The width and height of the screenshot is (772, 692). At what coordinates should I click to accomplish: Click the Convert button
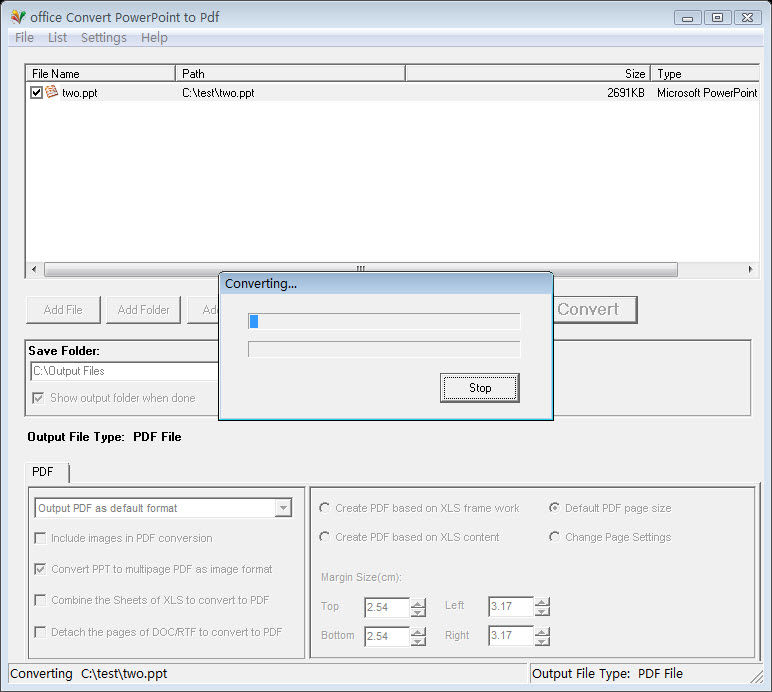595,310
